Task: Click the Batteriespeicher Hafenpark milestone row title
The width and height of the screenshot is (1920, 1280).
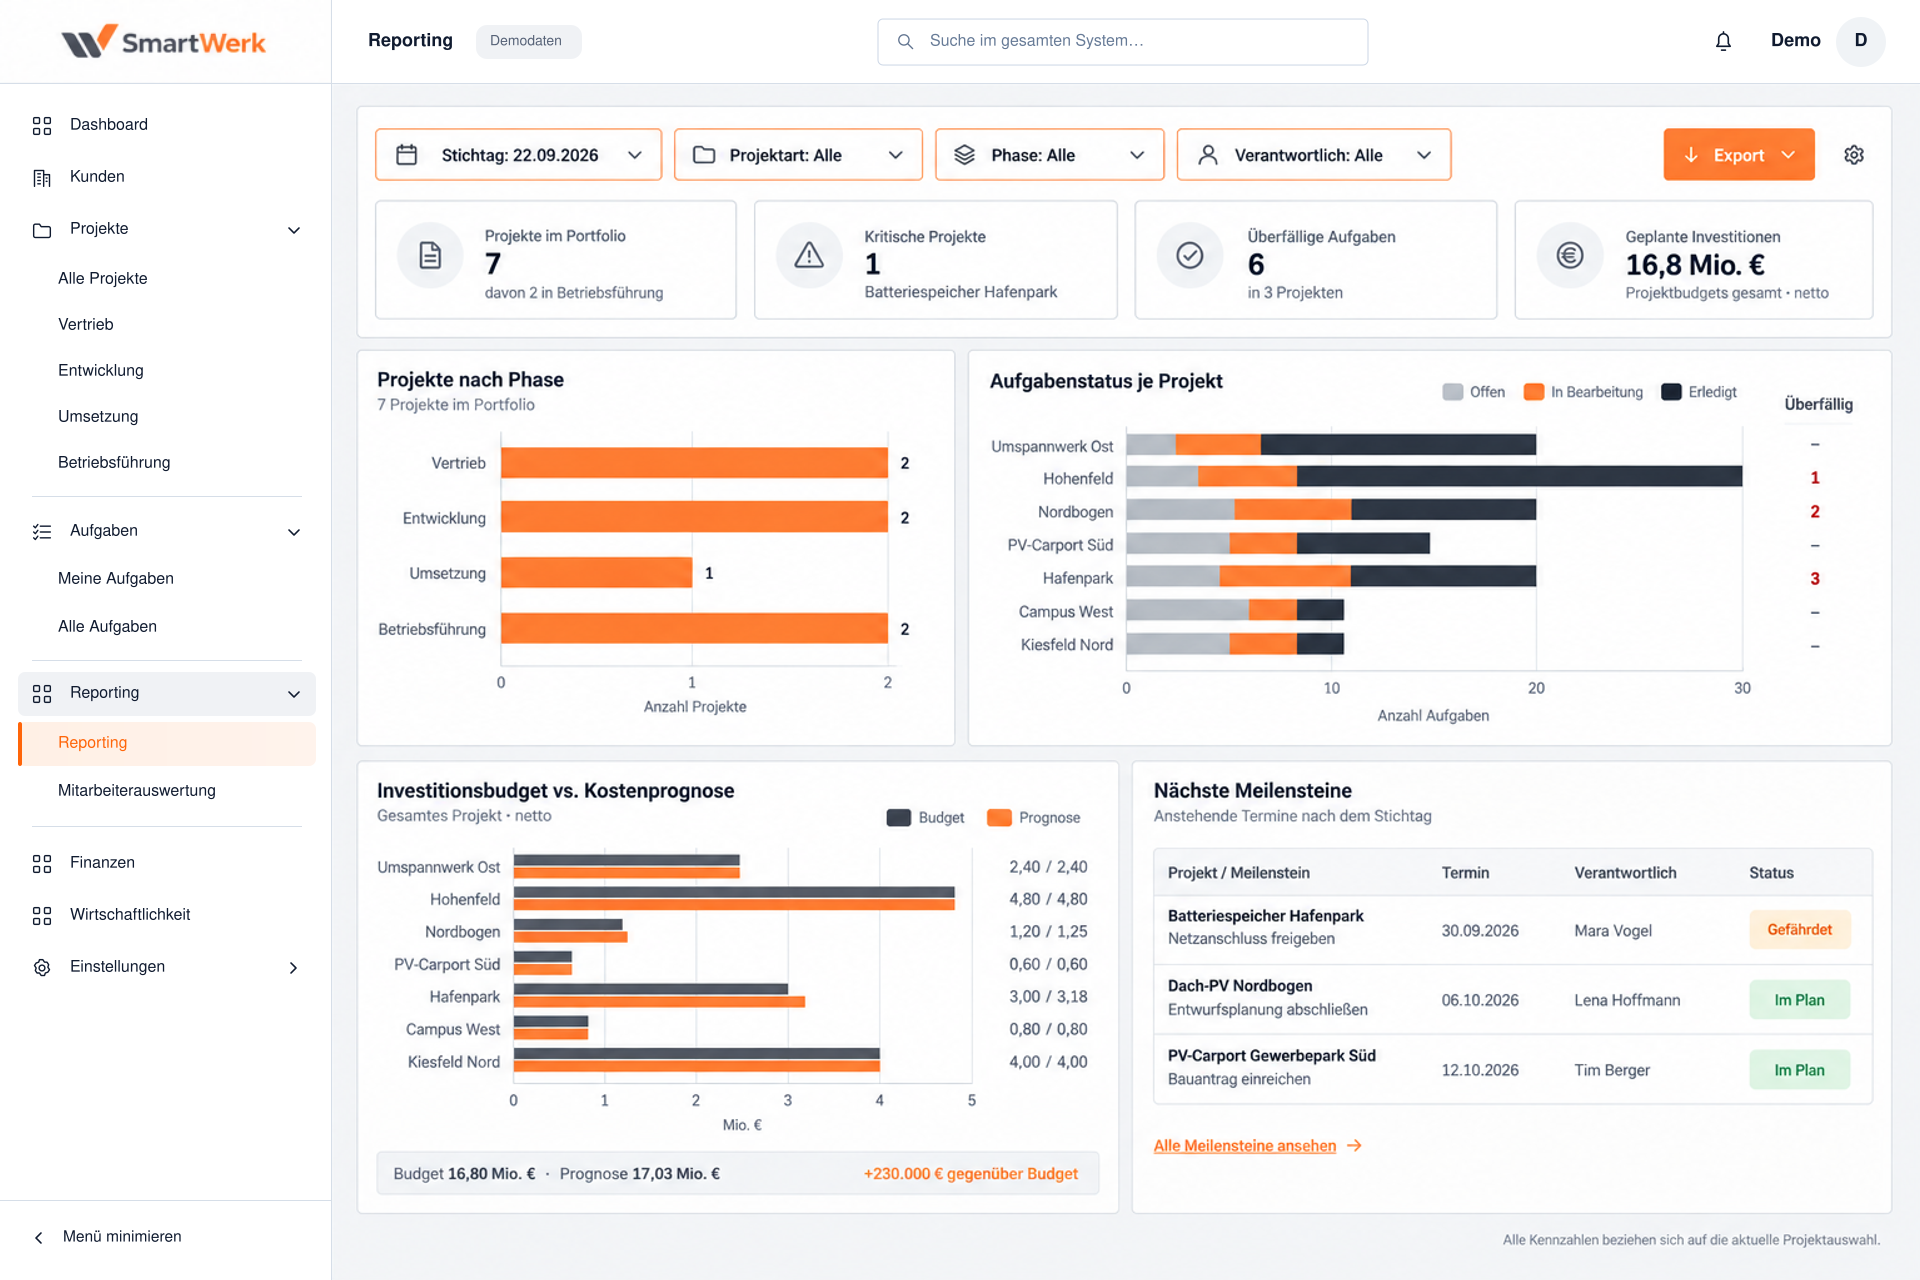Action: coord(1265,916)
